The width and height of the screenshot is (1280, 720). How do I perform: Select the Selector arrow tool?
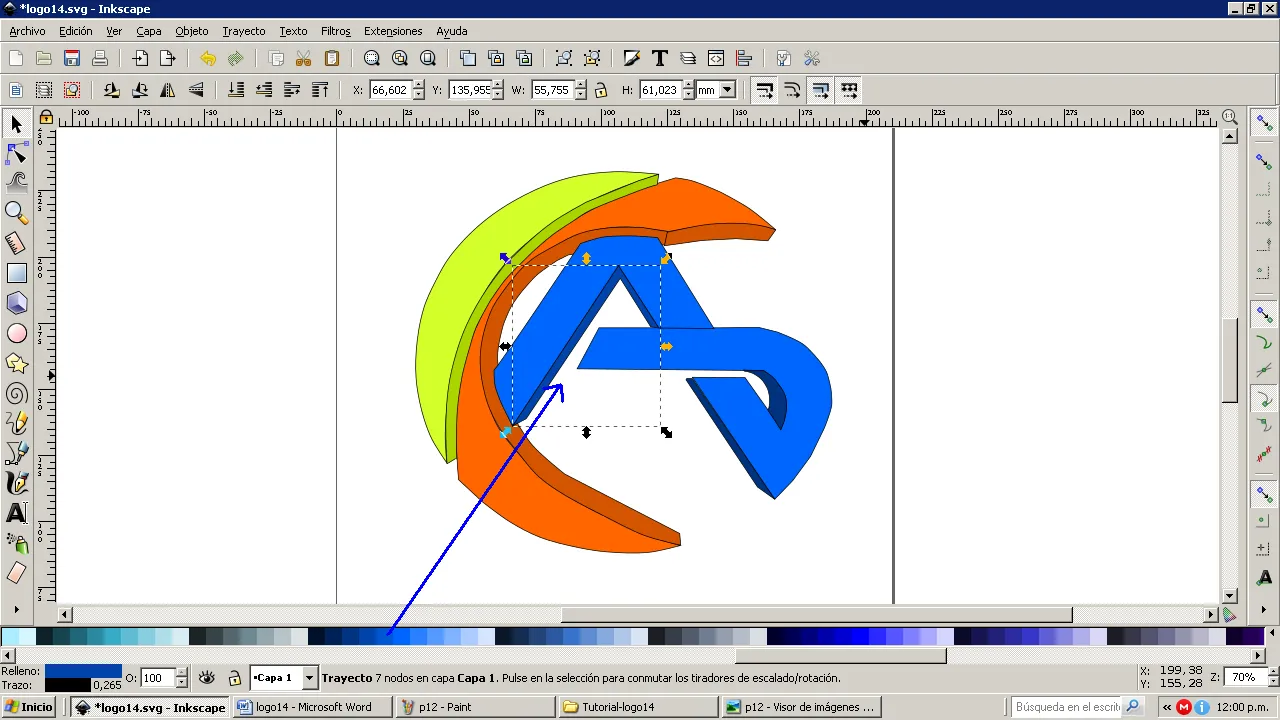tap(16, 124)
